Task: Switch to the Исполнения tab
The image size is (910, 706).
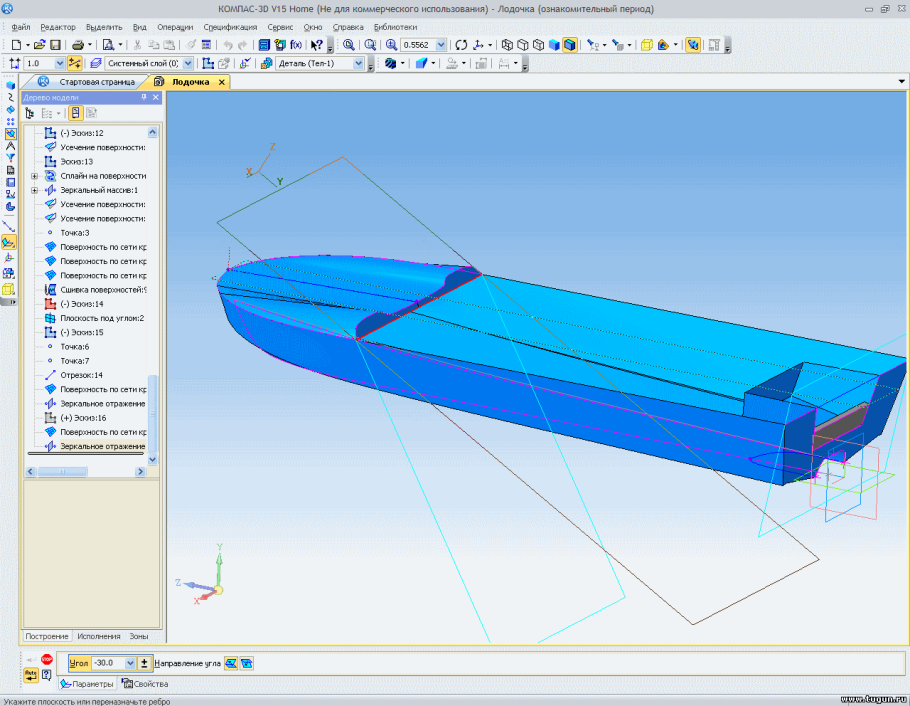Action: [99, 636]
